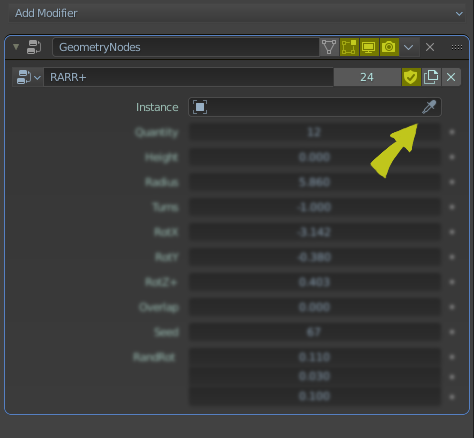Click the animate dot next to Seed
The height and width of the screenshot is (438, 474).
click(x=452, y=332)
